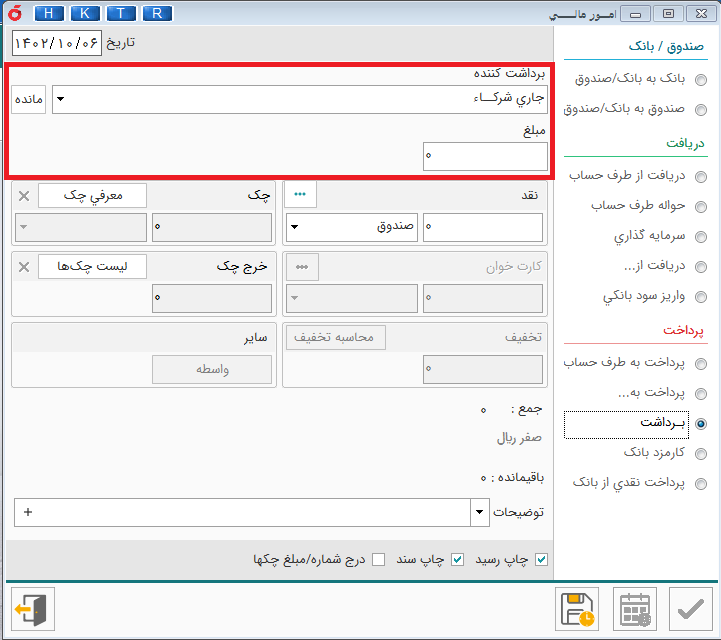Enable درج شماره/مبلغ چکها checkbox
Viewport: 721px width, 640px height.
click(x=378, y=560)
